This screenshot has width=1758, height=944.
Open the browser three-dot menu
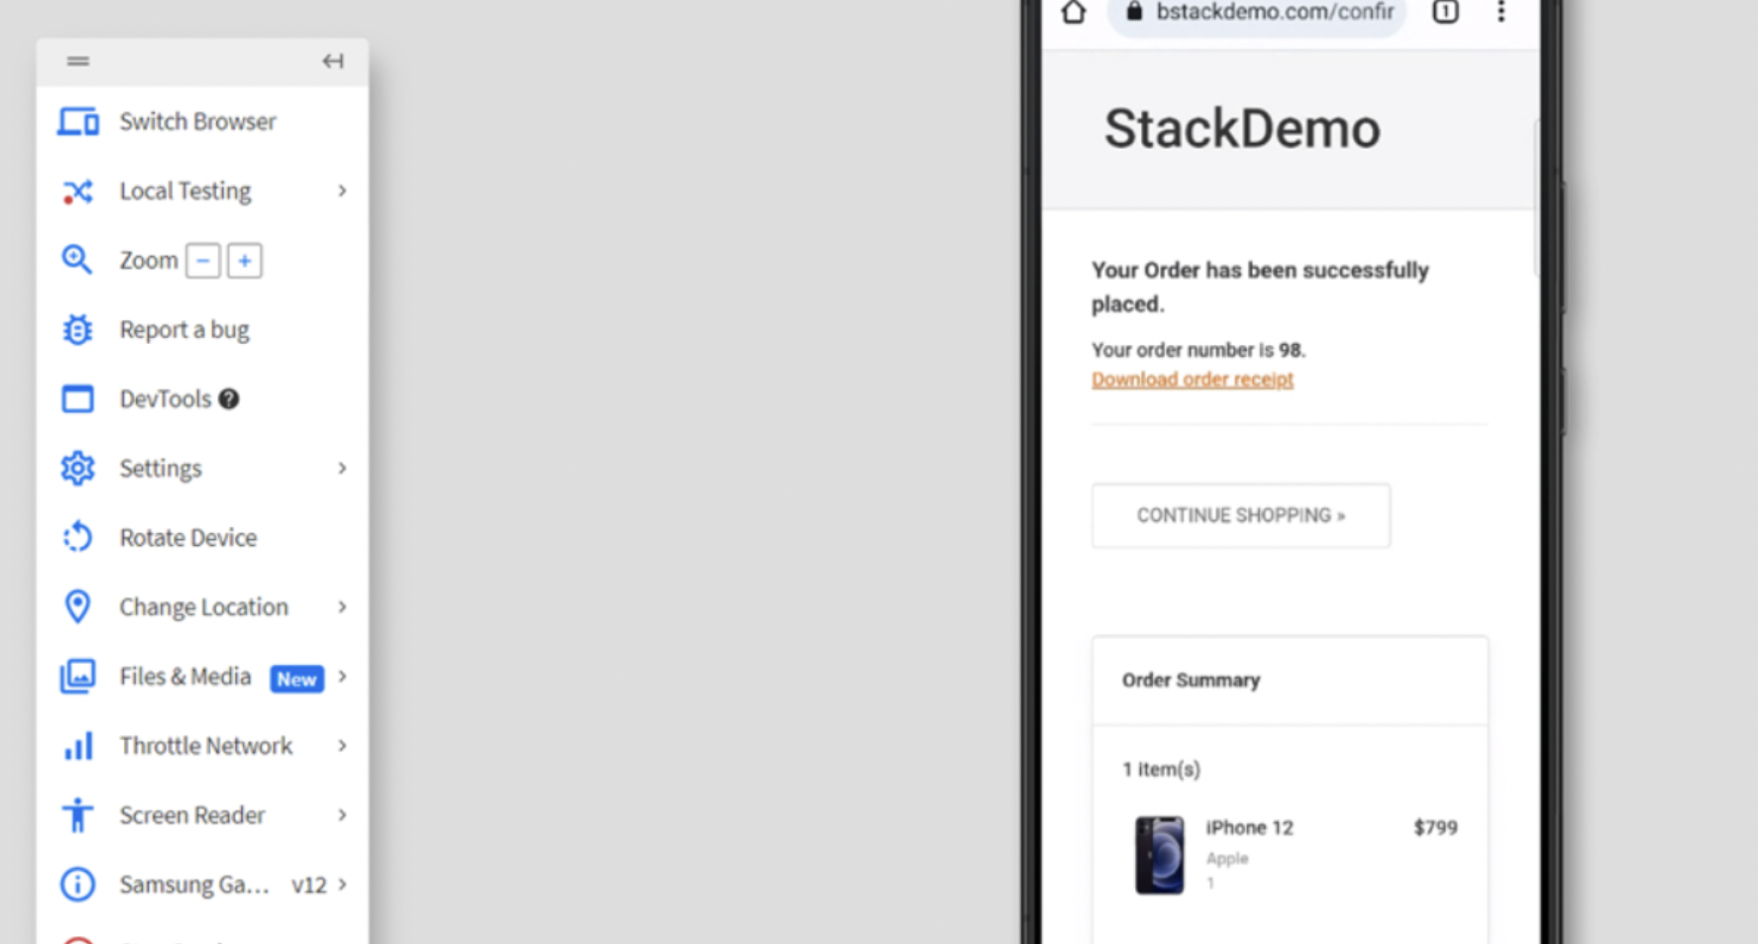coord(1501,12)
